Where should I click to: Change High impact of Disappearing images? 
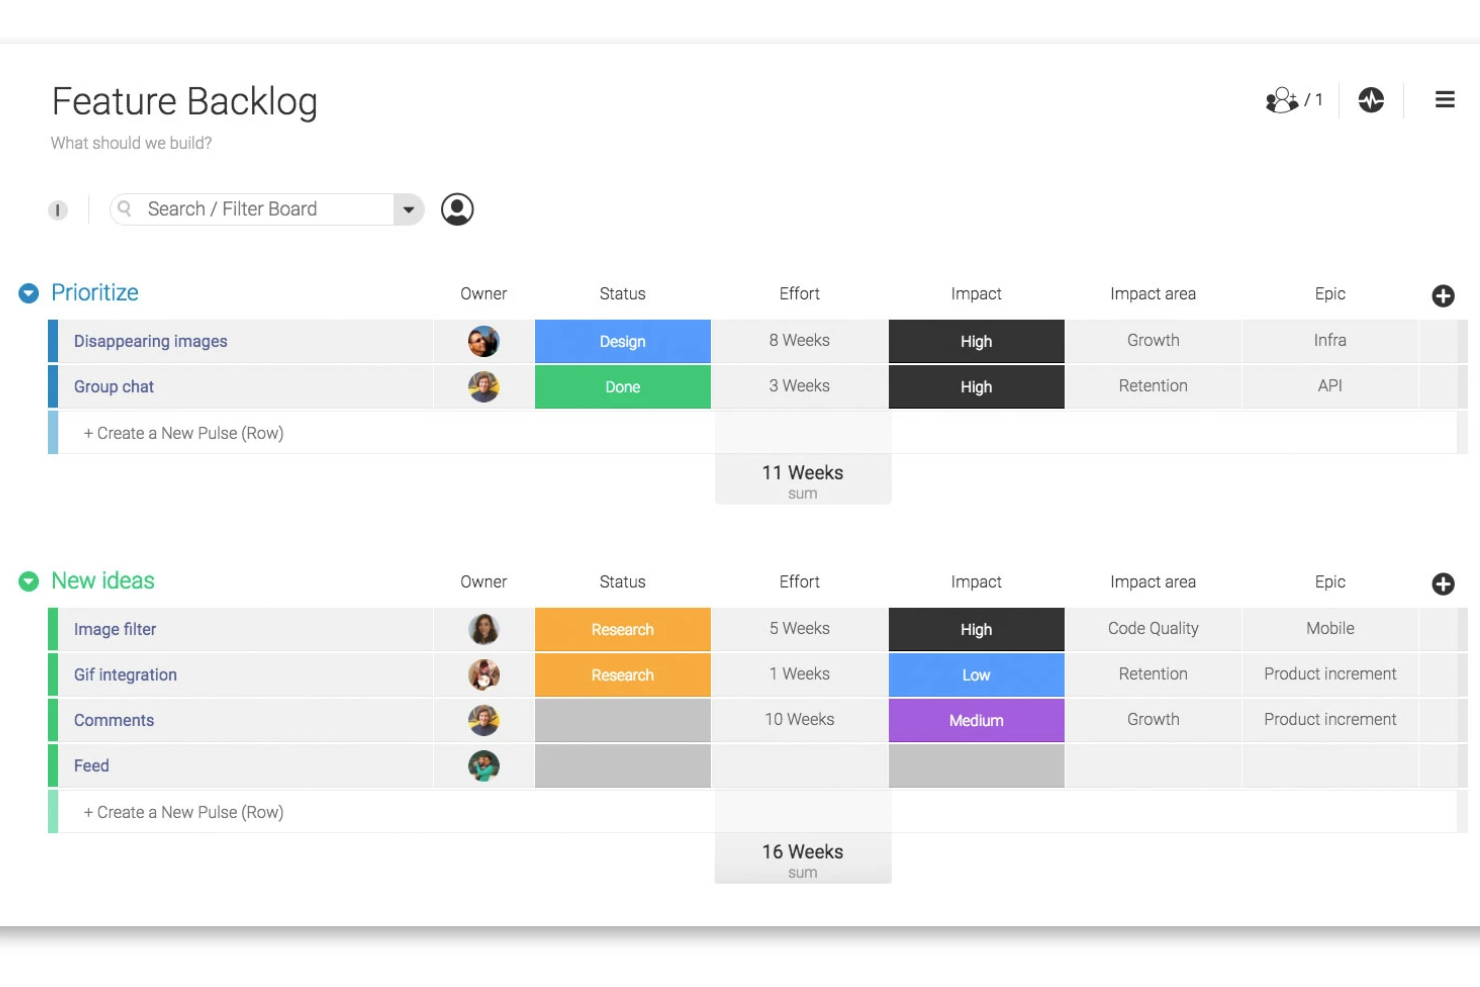click(976, 341)
